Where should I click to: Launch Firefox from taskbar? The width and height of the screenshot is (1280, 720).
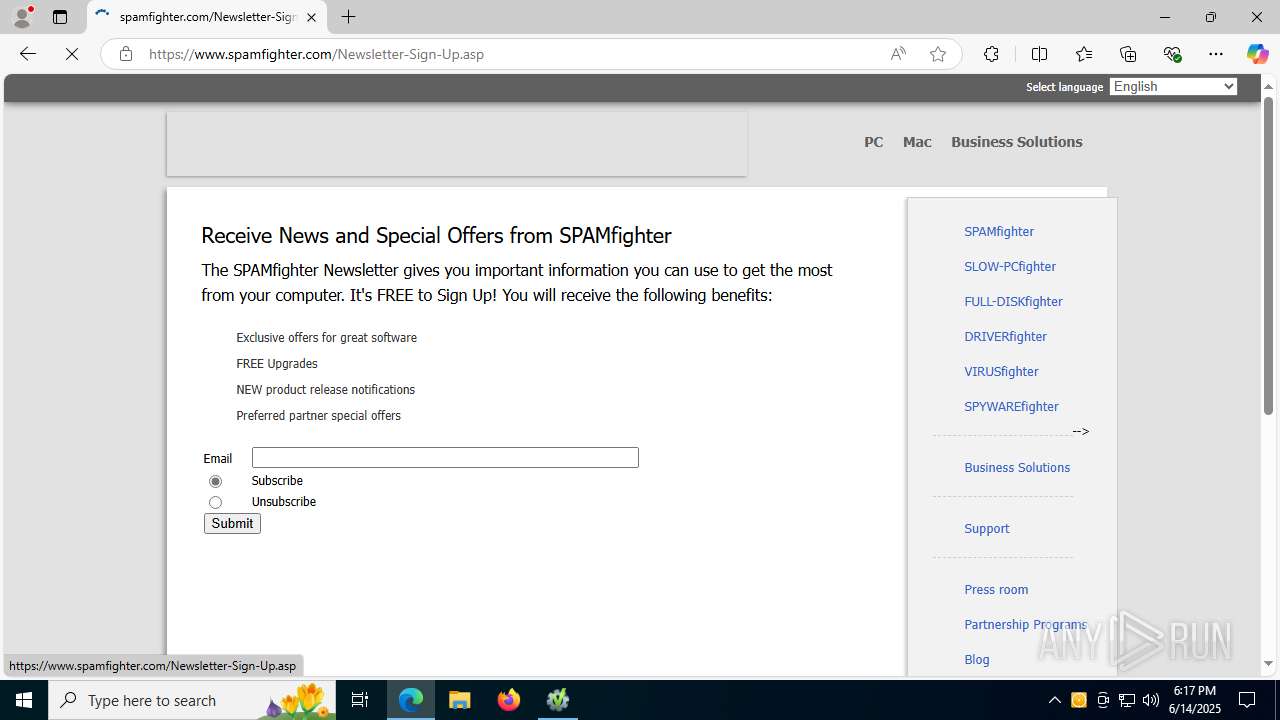point(509,700)
